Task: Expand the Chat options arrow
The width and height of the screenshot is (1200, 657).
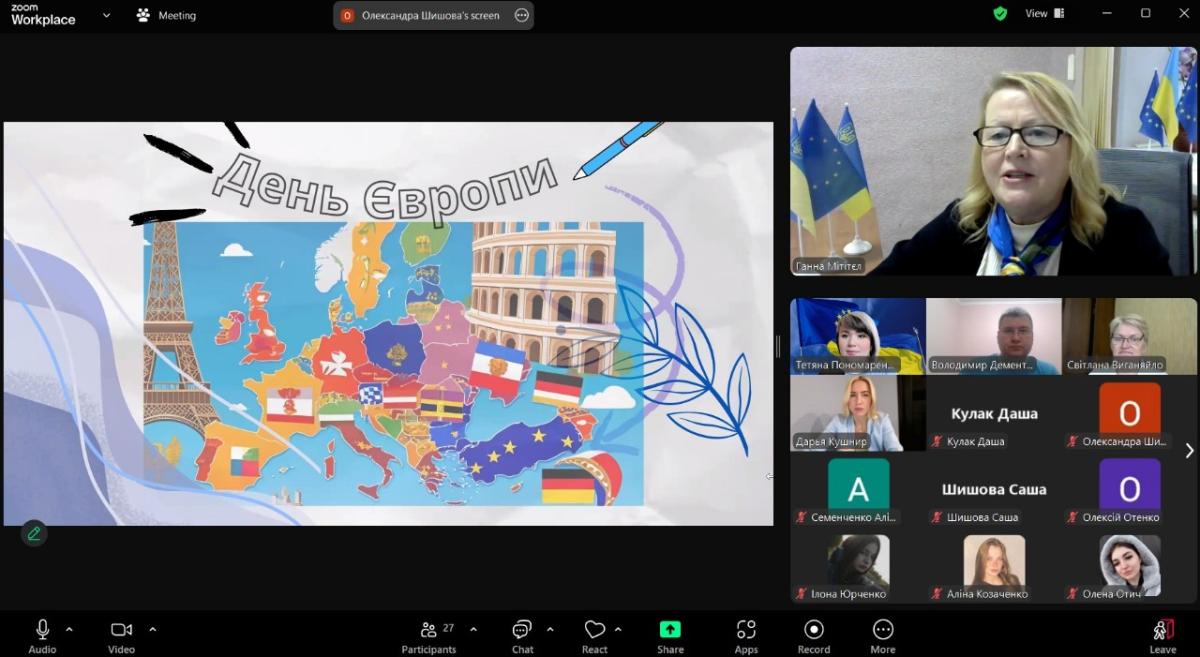Action: click(550, 629)
